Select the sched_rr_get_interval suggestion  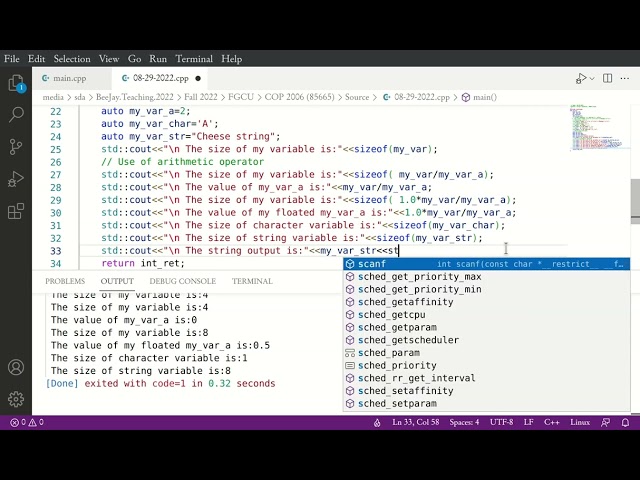point(487,378)
